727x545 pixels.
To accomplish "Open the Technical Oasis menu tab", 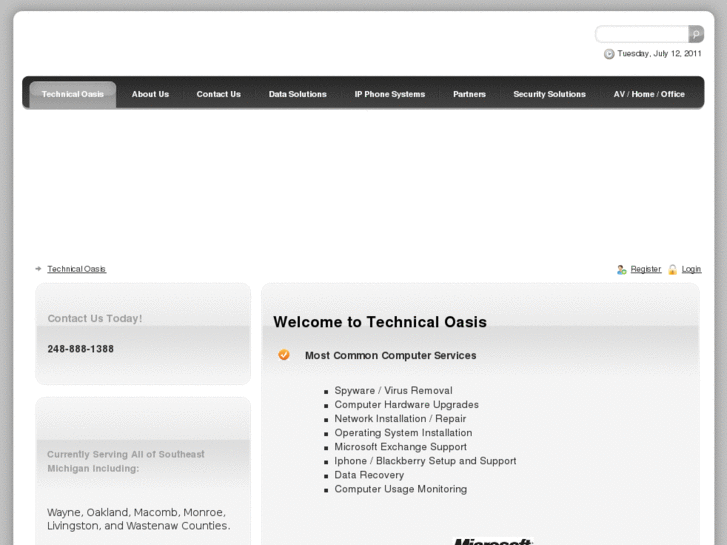I will click(x=73, y=94).
